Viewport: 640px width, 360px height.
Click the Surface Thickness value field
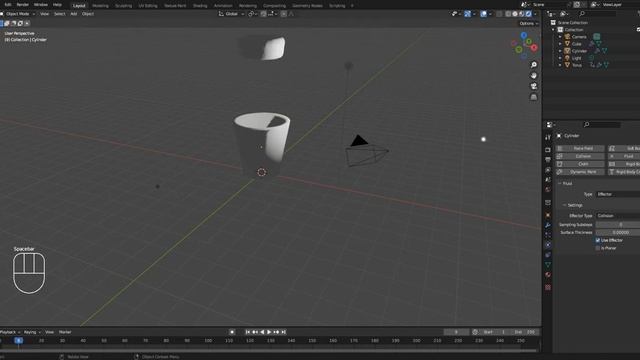click(x=618, y=232)
